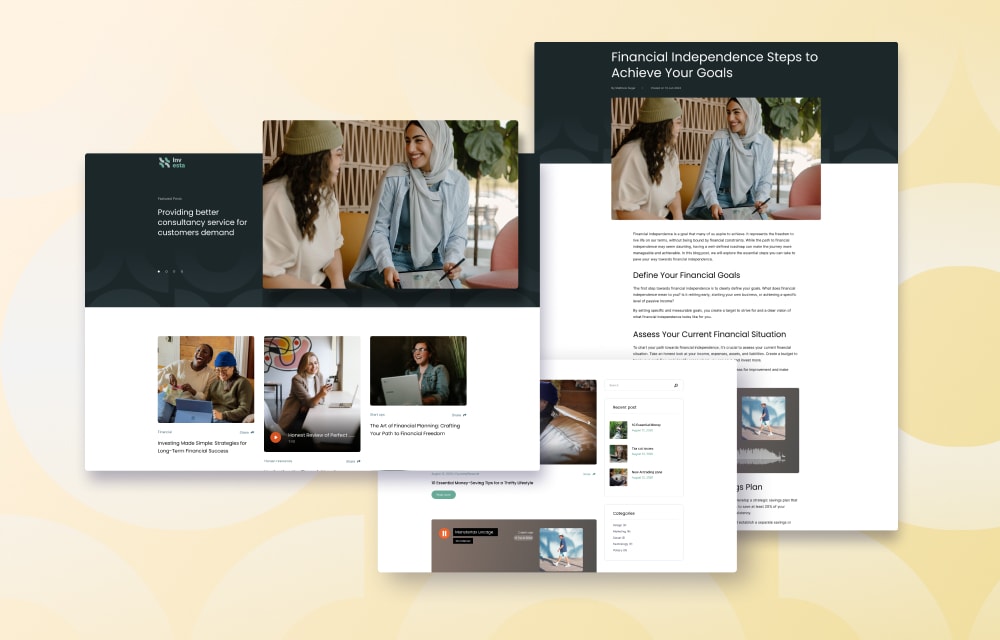Click the Financial Independence Steps article heading
The image size is (1000, 640).
714,65
